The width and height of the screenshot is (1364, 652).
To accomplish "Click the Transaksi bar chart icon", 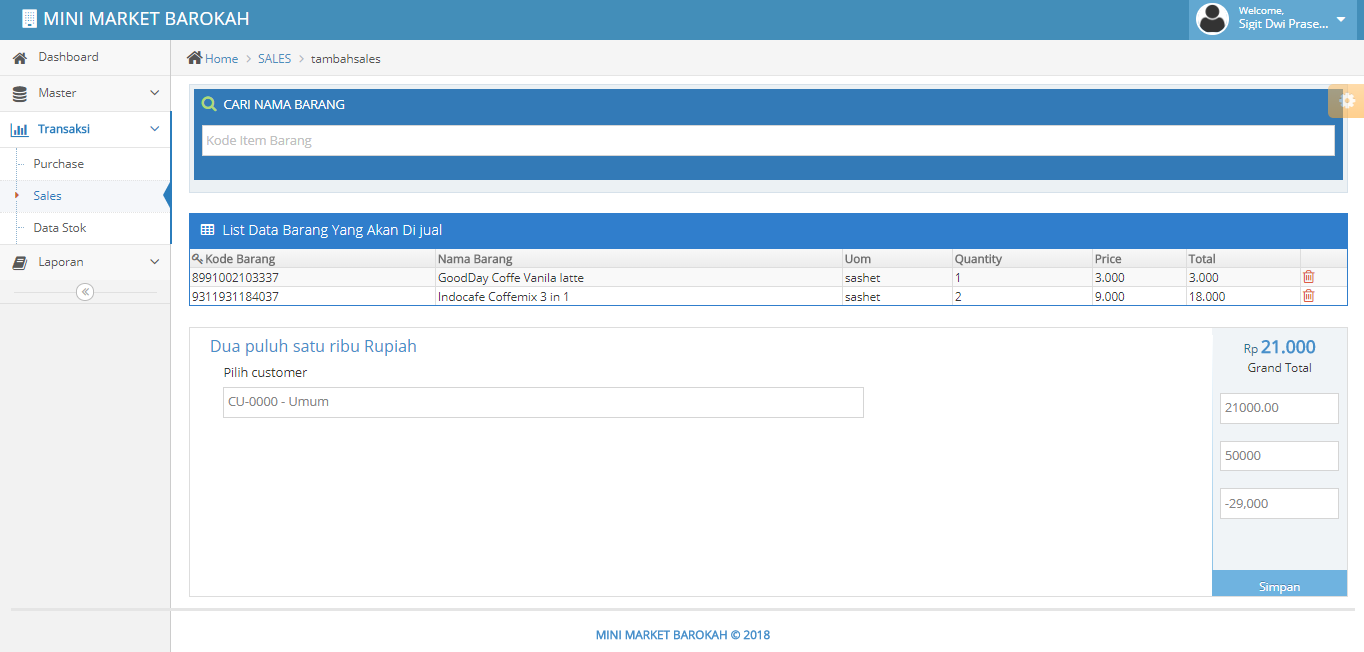I will (x=19, y=130).
